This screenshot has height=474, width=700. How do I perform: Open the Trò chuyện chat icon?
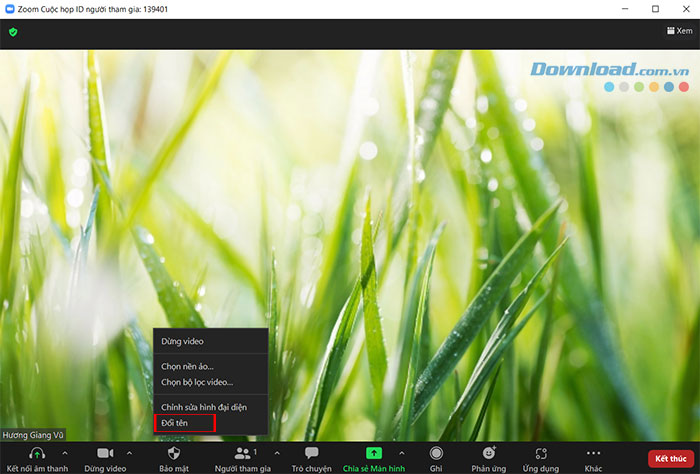coord(311,454)
